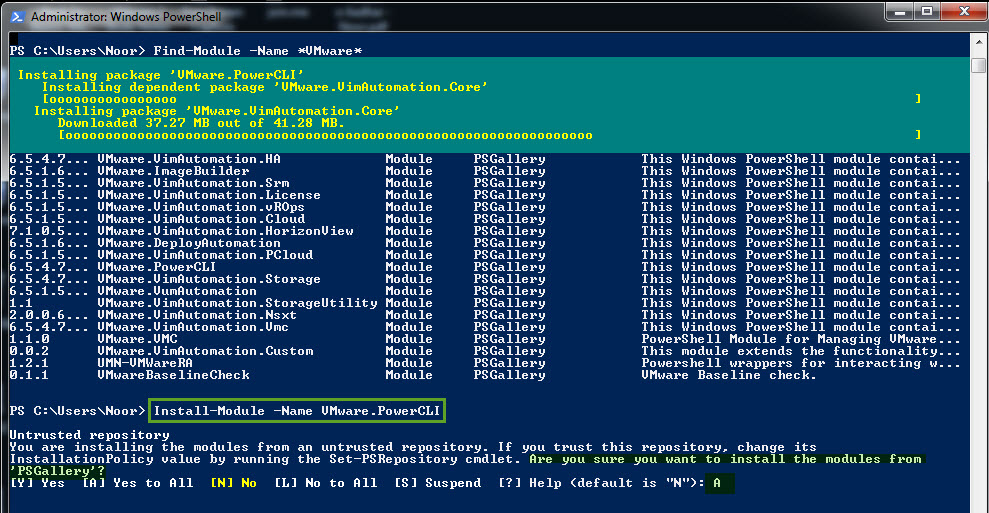Click the VMware.VimAutomation.HorizonView module name
This screenshot has width=989, height=513.
point(225,231)
